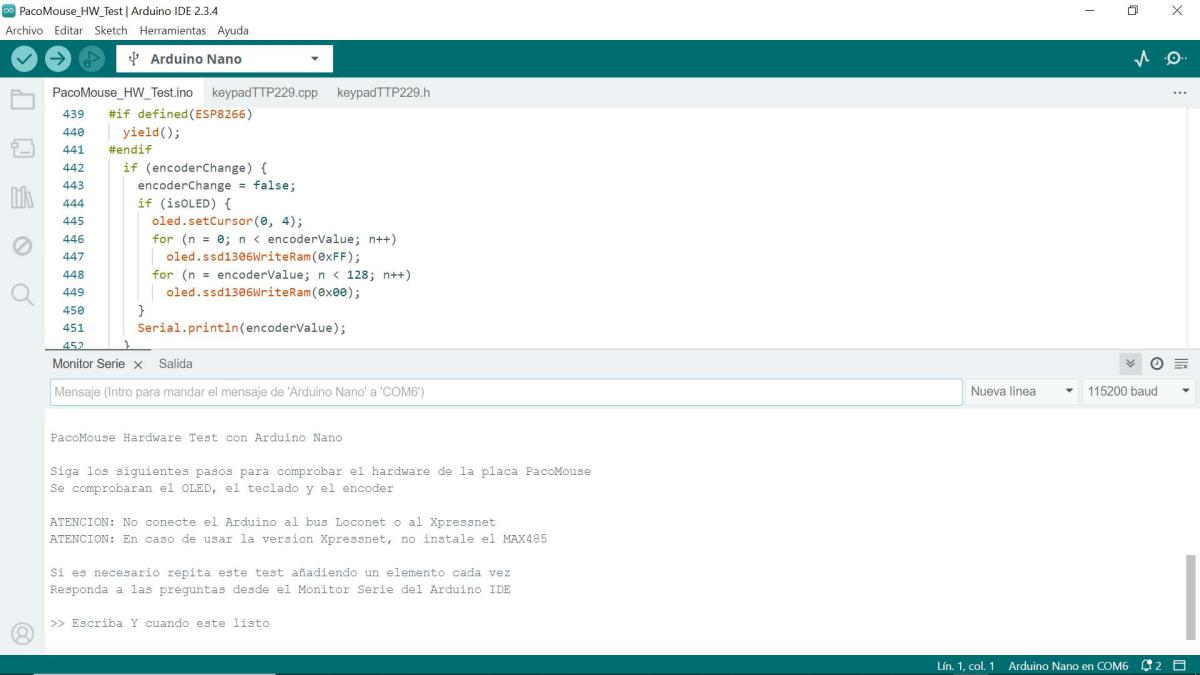Open the Arduino Nano board selector dropdown
The width and height of the screenshot is (1200, 675).
224,59
